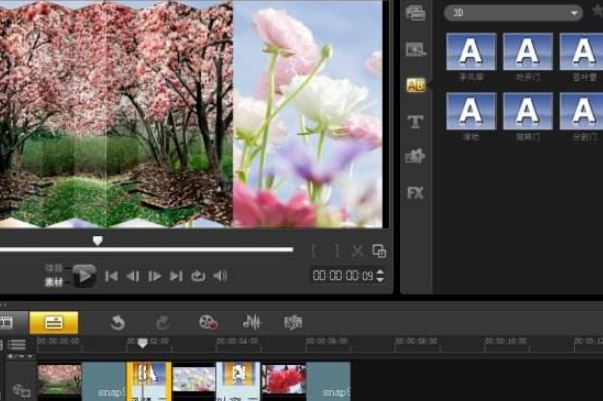Viewport: 603px width, 401px height.
Task: Select cherry blossom tree clip in timeline
Action: [59, 381]
